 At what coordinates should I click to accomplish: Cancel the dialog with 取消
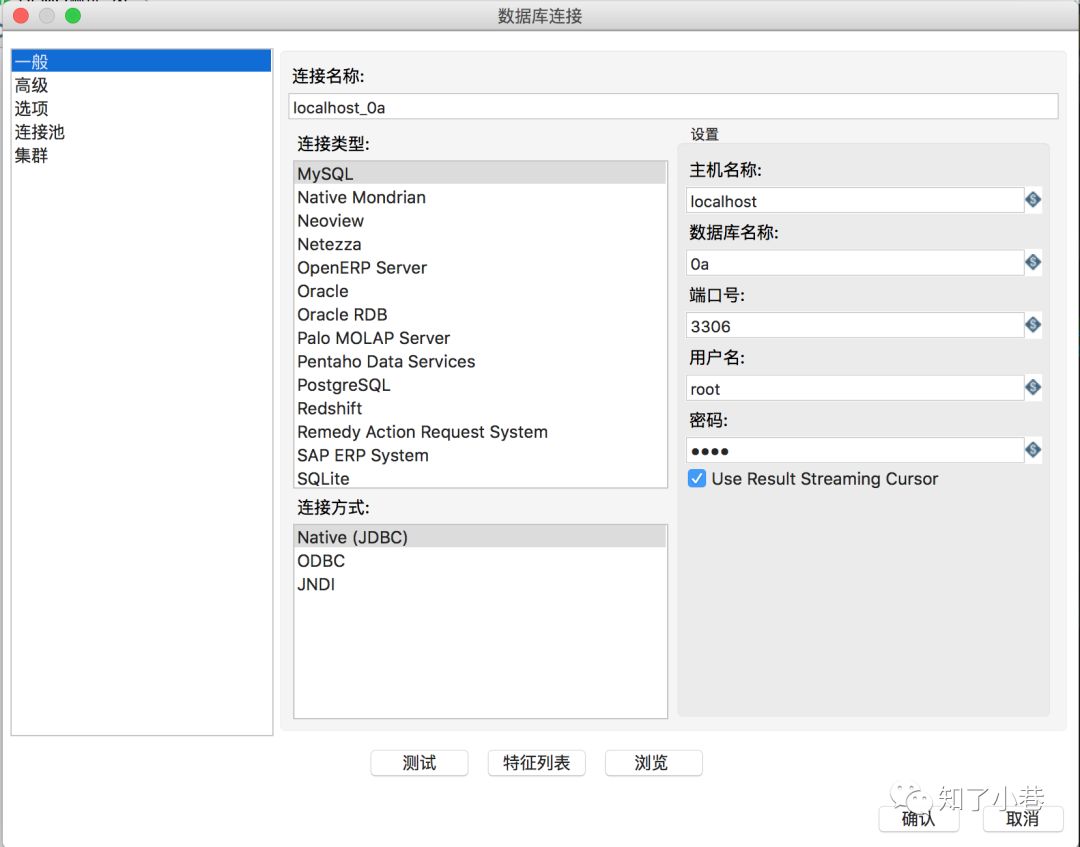click(1021, 819)
